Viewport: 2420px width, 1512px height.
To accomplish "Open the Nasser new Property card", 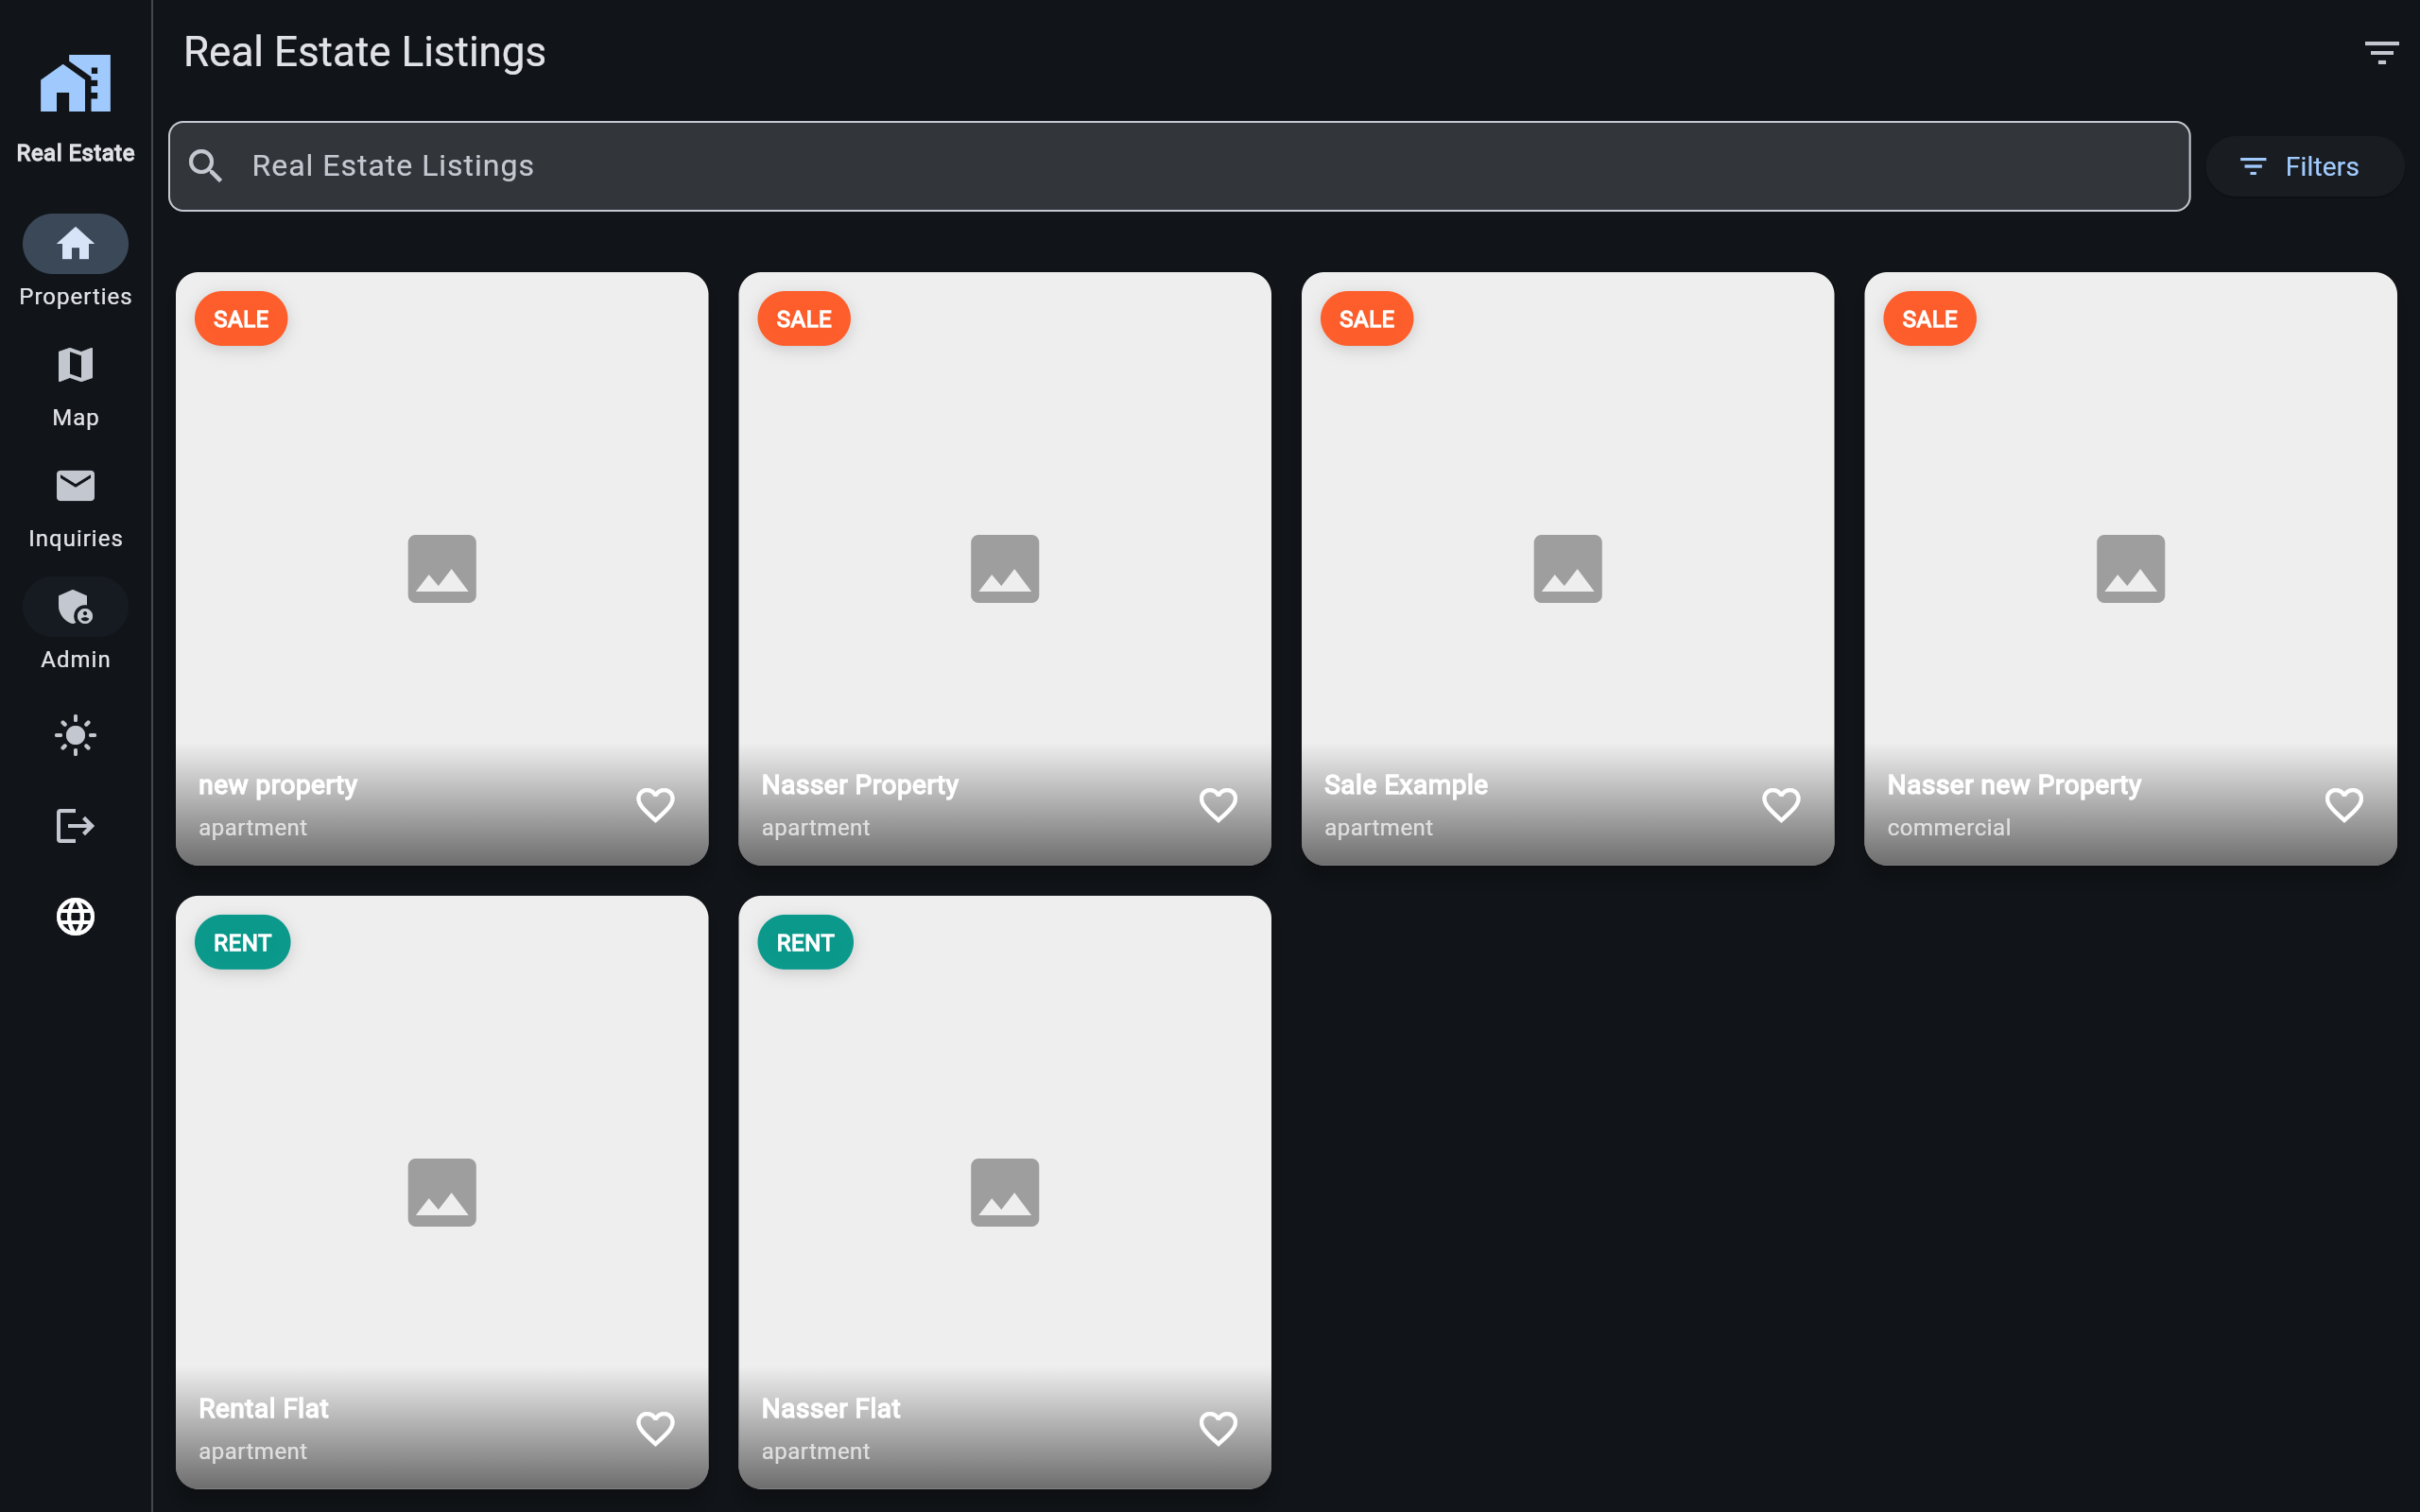I will [2130, 568].
